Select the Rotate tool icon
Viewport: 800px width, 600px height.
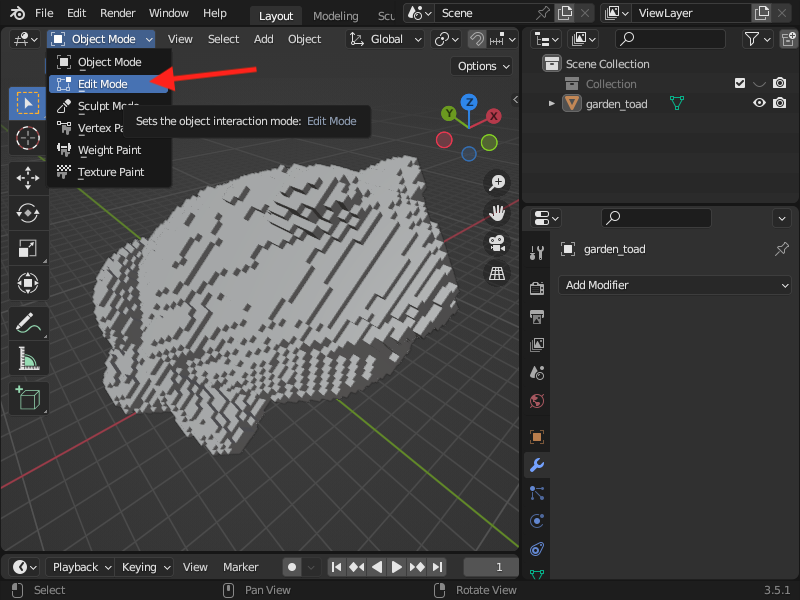pyautogui.click(x=28, y=213)
